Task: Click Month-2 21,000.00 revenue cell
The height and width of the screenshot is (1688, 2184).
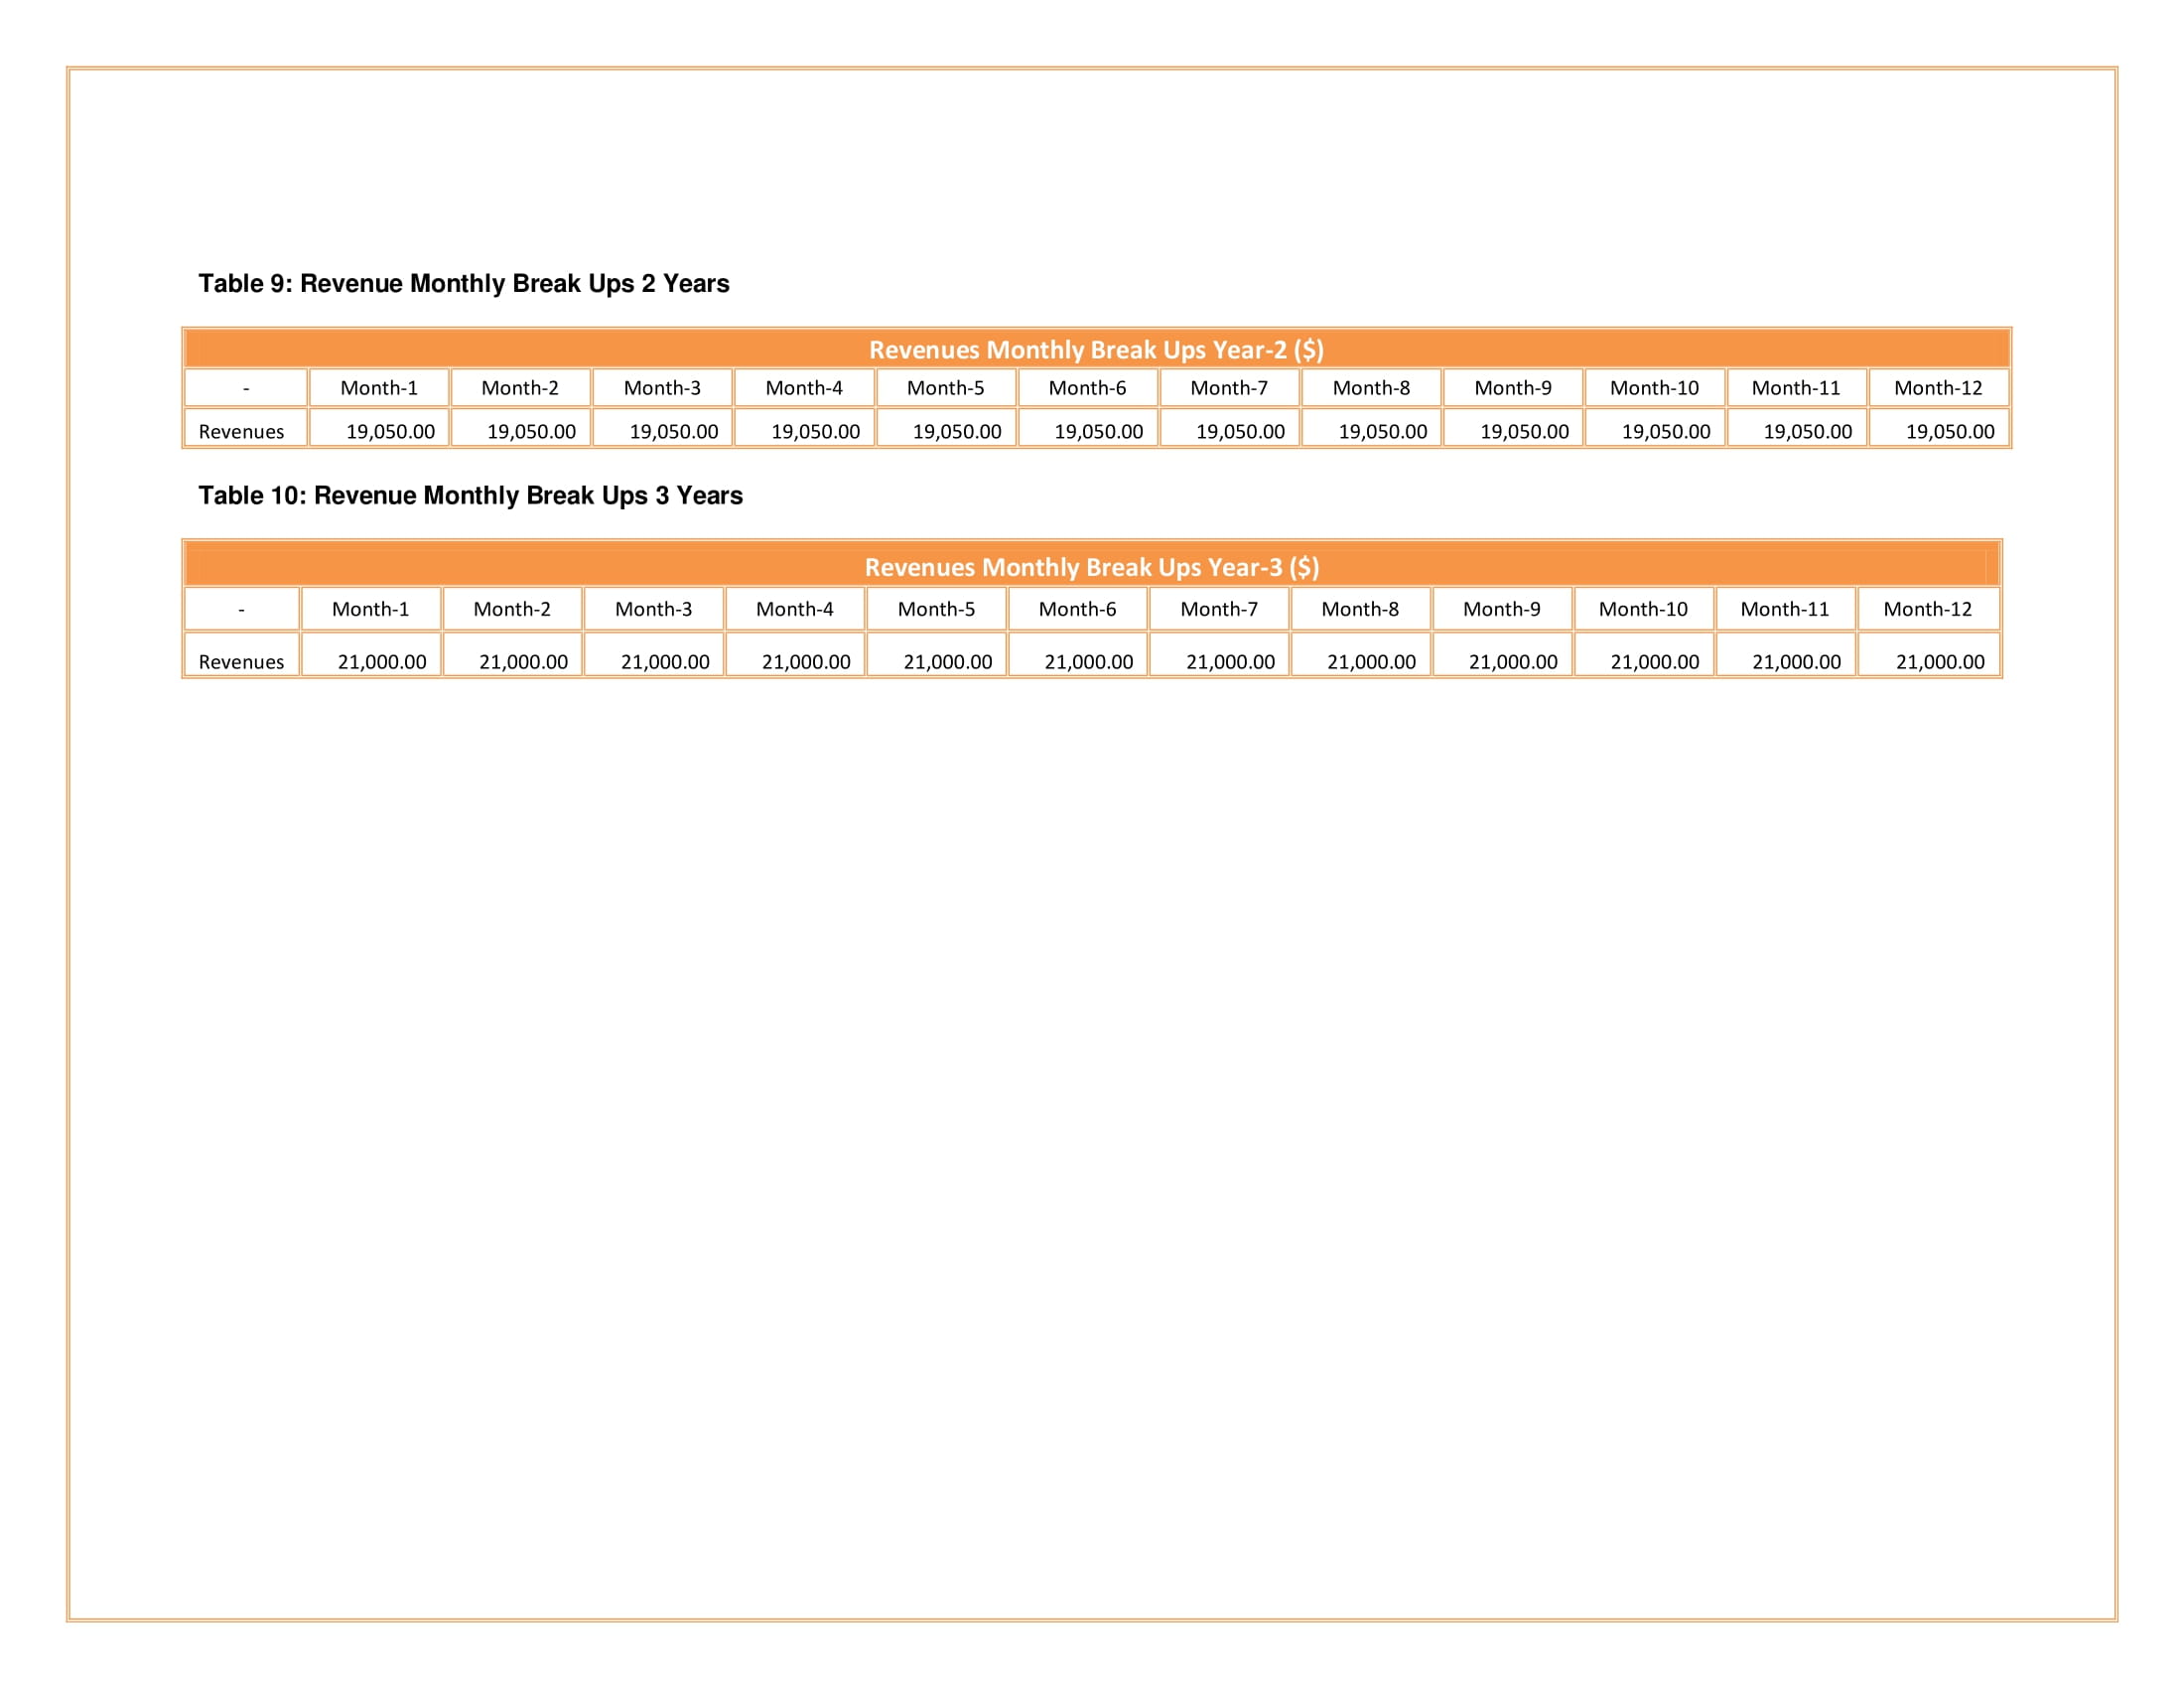Action: point(523,662)
